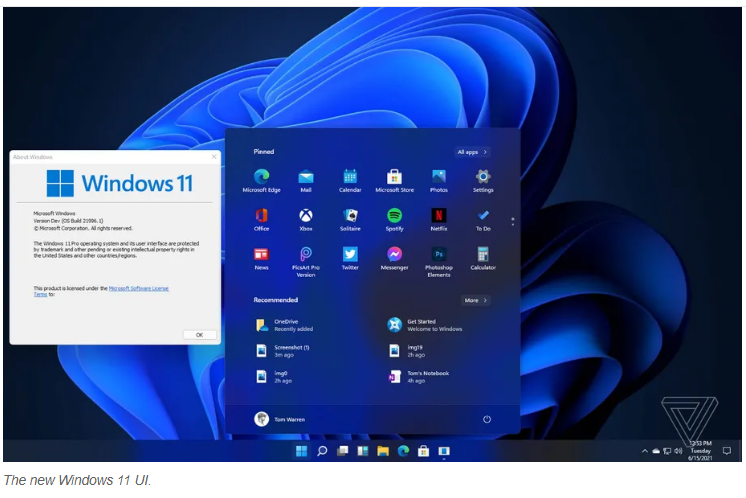Click OK in About Windows dialog
Screen dimensions: 746x498
tap(199, 335)
